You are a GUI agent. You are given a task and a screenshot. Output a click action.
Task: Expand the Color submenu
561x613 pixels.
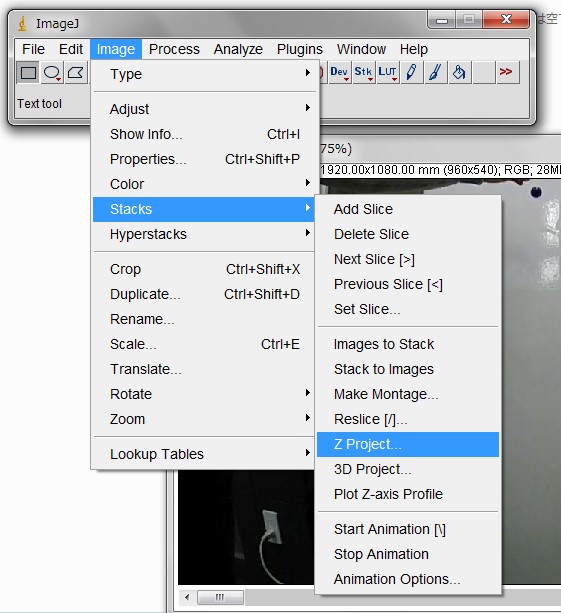pos(203,184)
